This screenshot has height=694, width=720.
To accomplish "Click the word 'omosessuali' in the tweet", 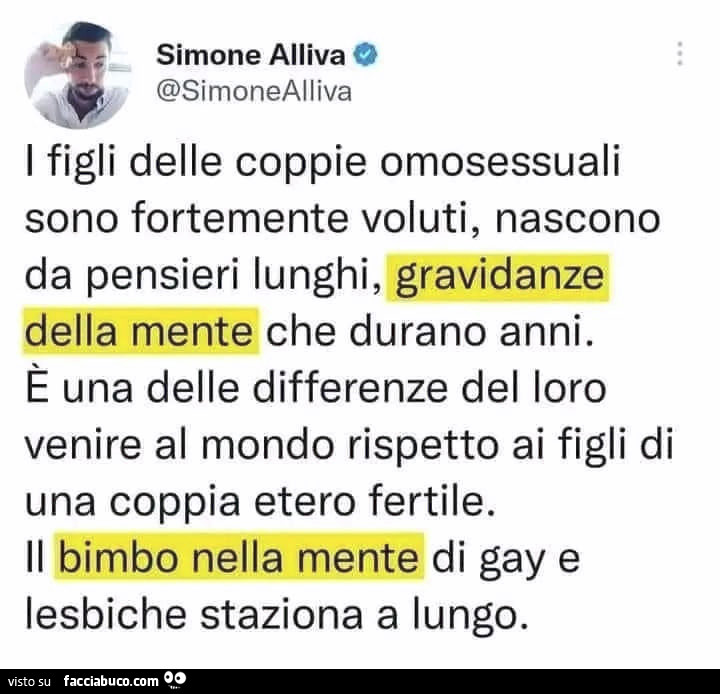I will tap(500, 163).
